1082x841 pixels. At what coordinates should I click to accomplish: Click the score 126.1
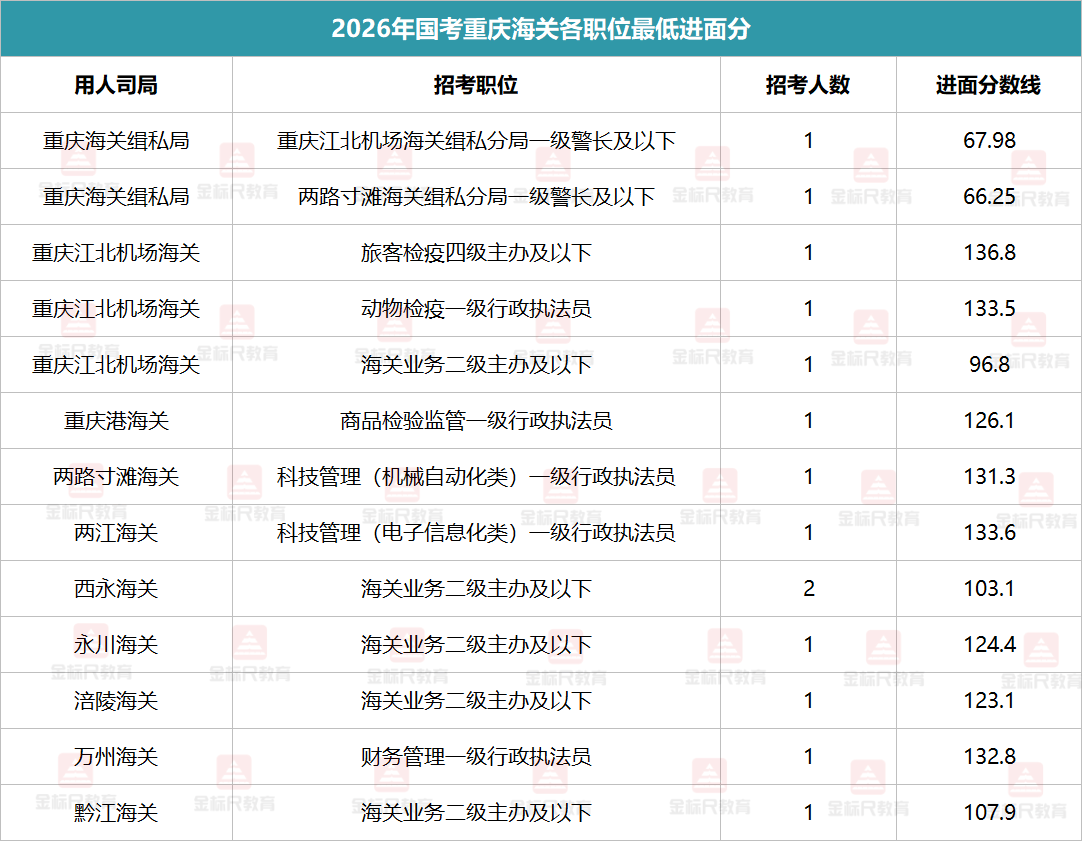pos(989,420)
